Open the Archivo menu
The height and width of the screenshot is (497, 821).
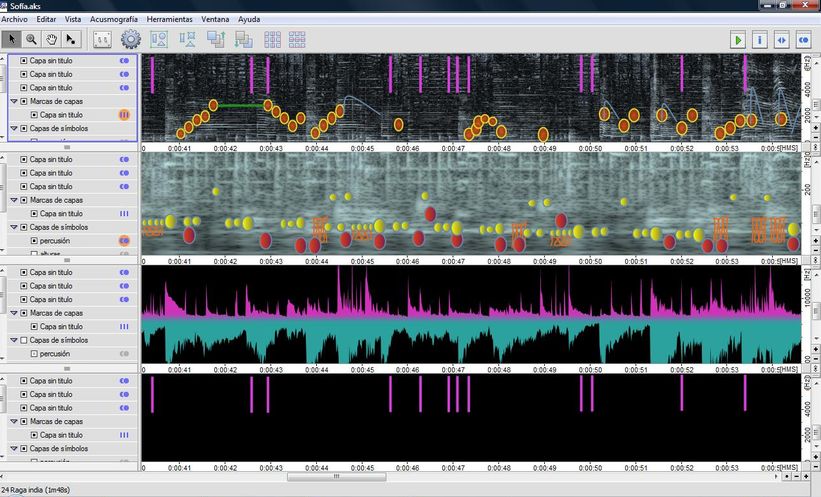click(x=15, y=19)
